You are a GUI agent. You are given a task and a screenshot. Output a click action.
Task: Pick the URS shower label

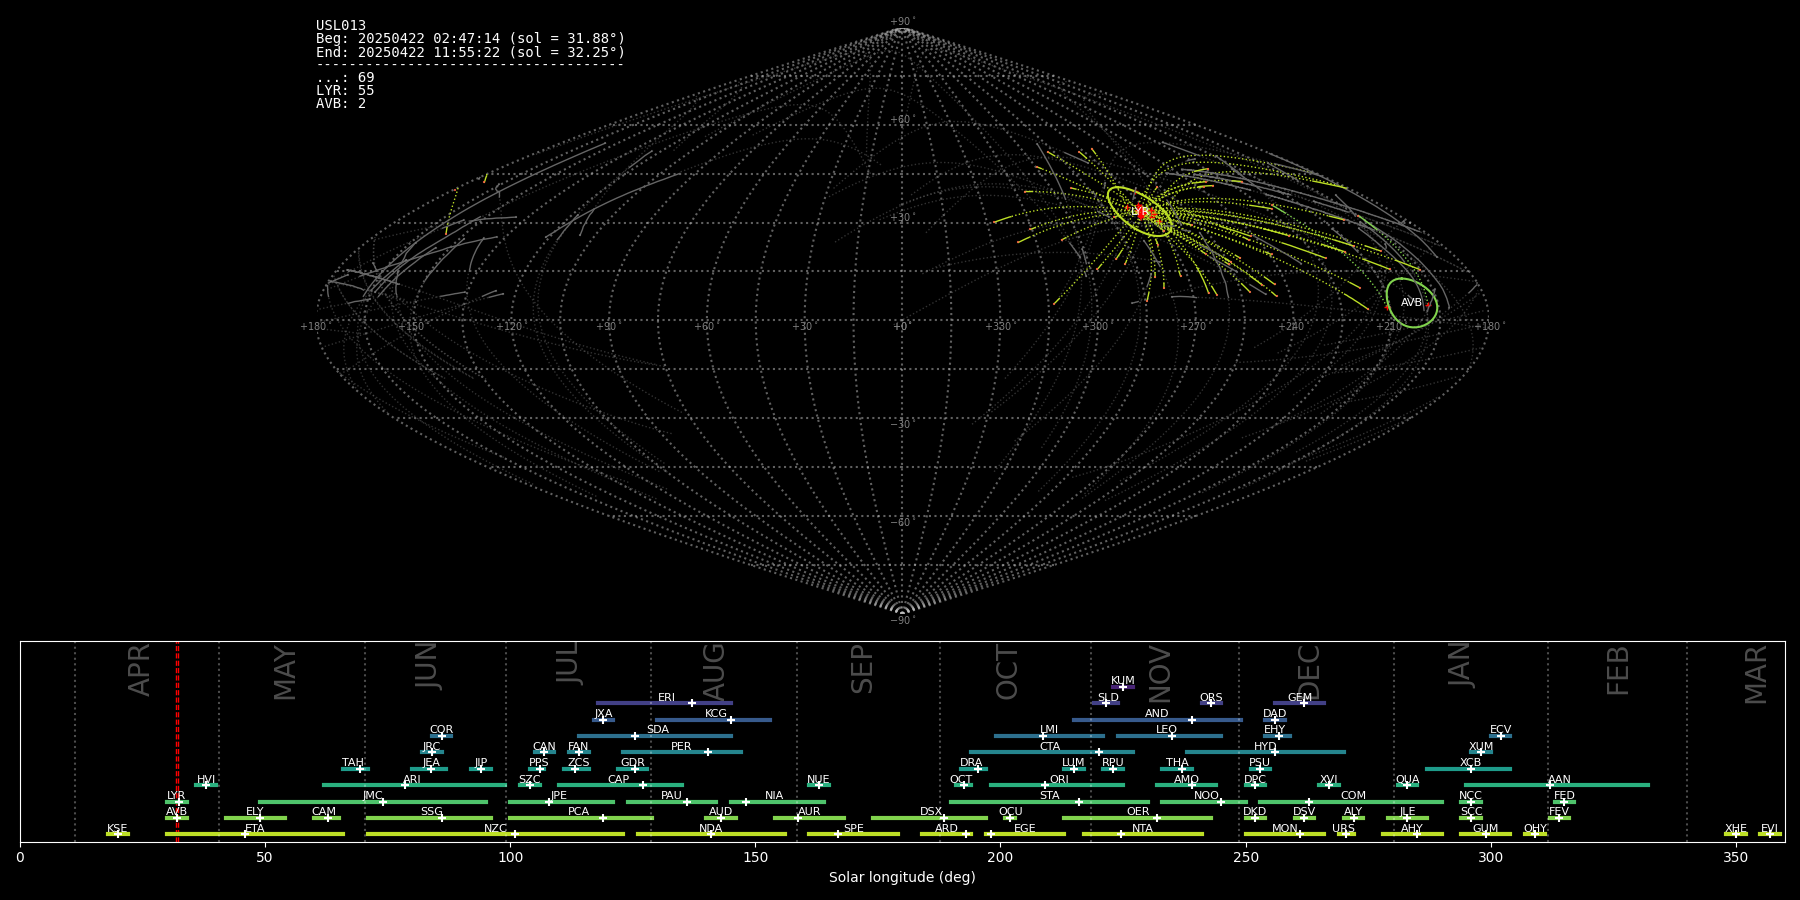[1343, 829]
